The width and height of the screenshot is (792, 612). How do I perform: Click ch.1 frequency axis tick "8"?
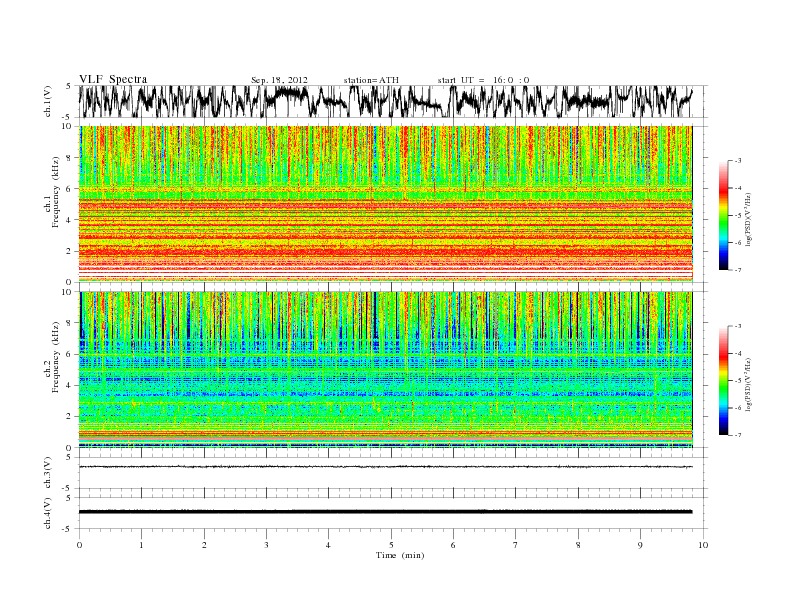coord(69,158)
